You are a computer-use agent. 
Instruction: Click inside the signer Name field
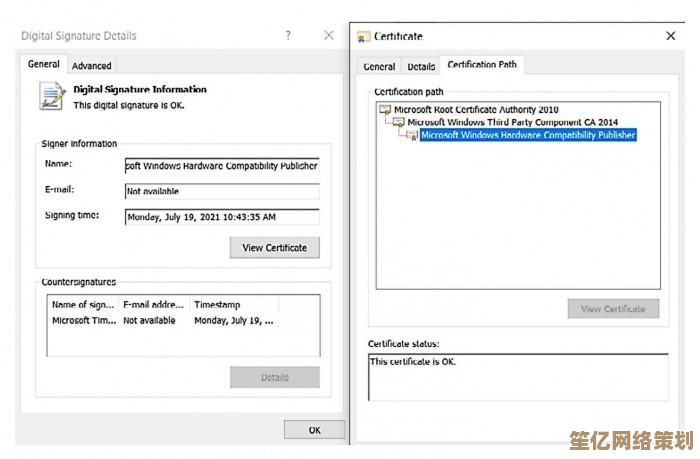coord(221,166)
